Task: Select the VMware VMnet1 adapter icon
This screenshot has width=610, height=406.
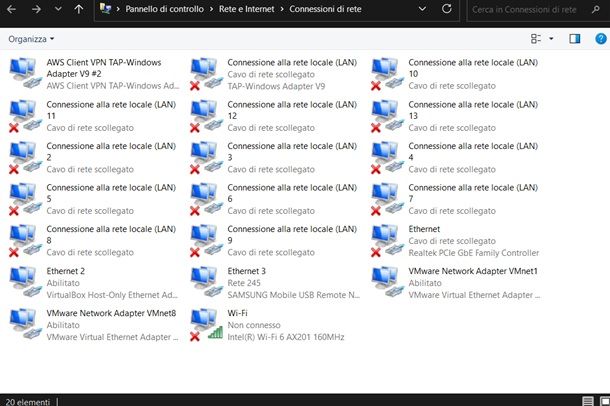Action: pos(387,282)
